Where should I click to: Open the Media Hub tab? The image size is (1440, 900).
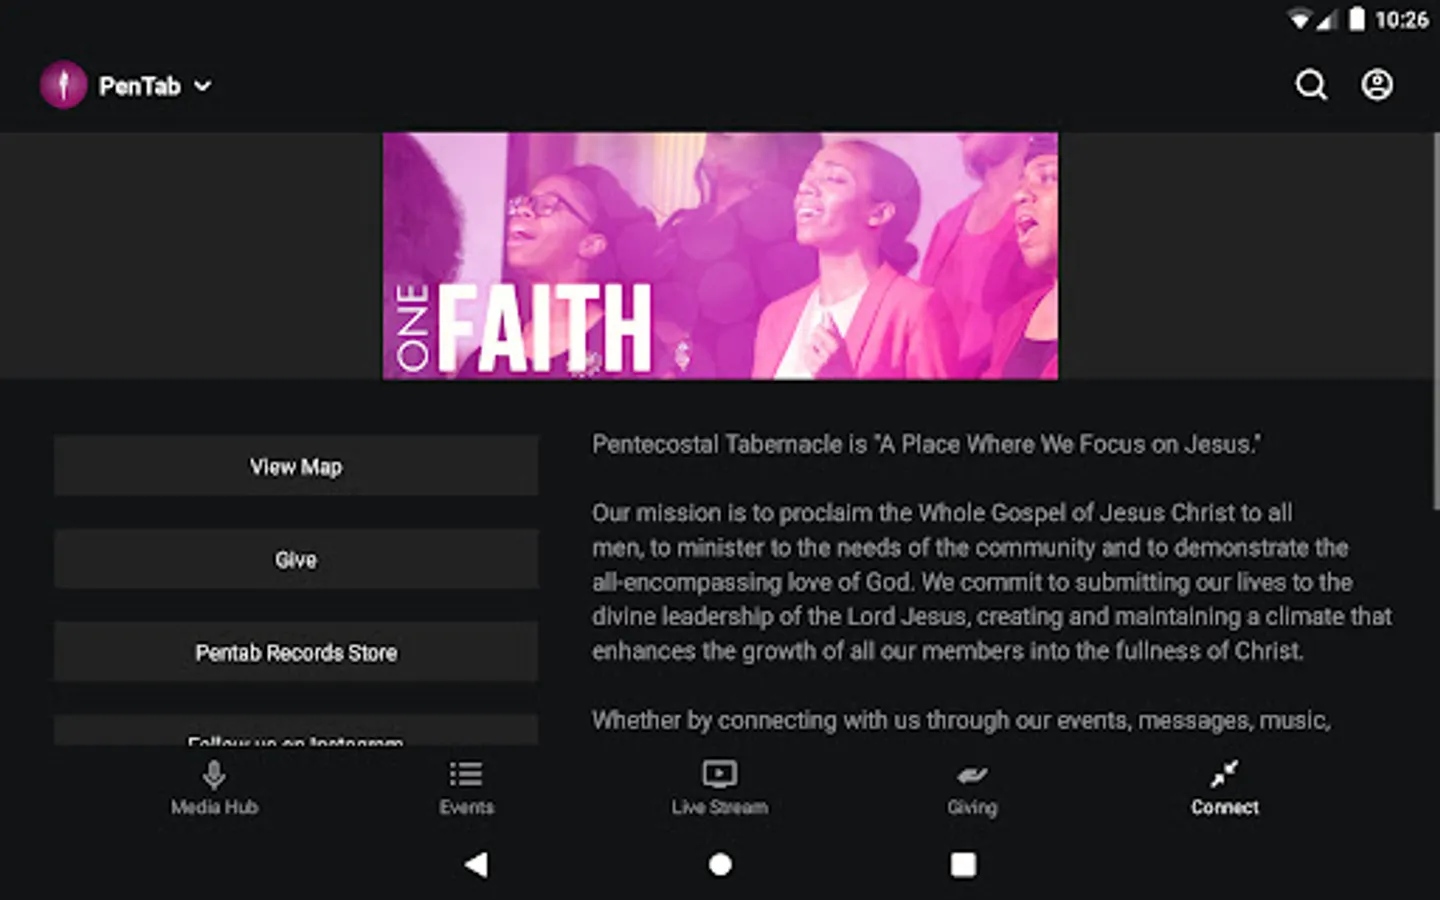(x=214, y=787)
